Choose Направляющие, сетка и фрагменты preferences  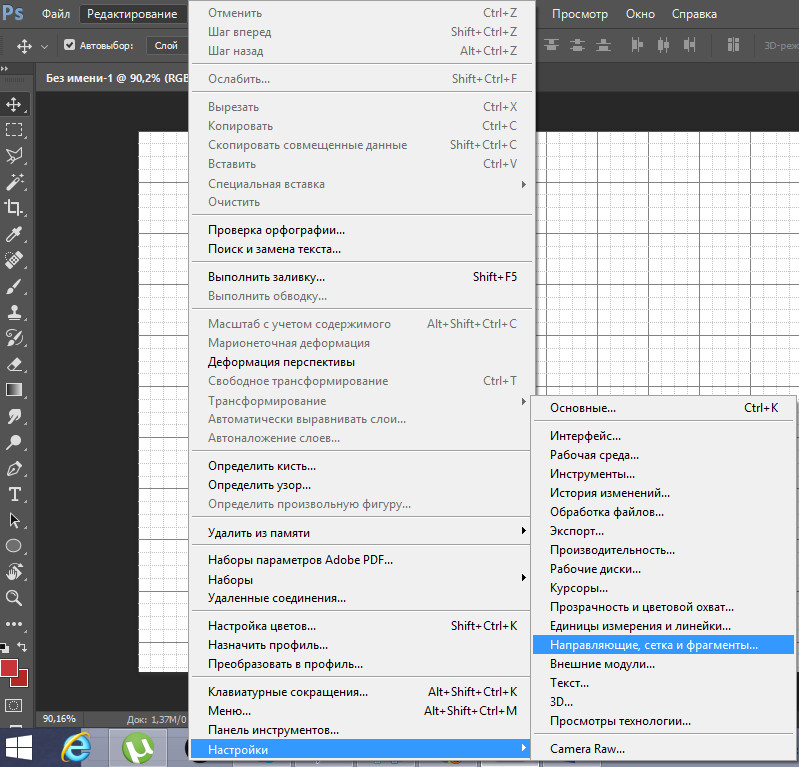[x=663, y=645]
